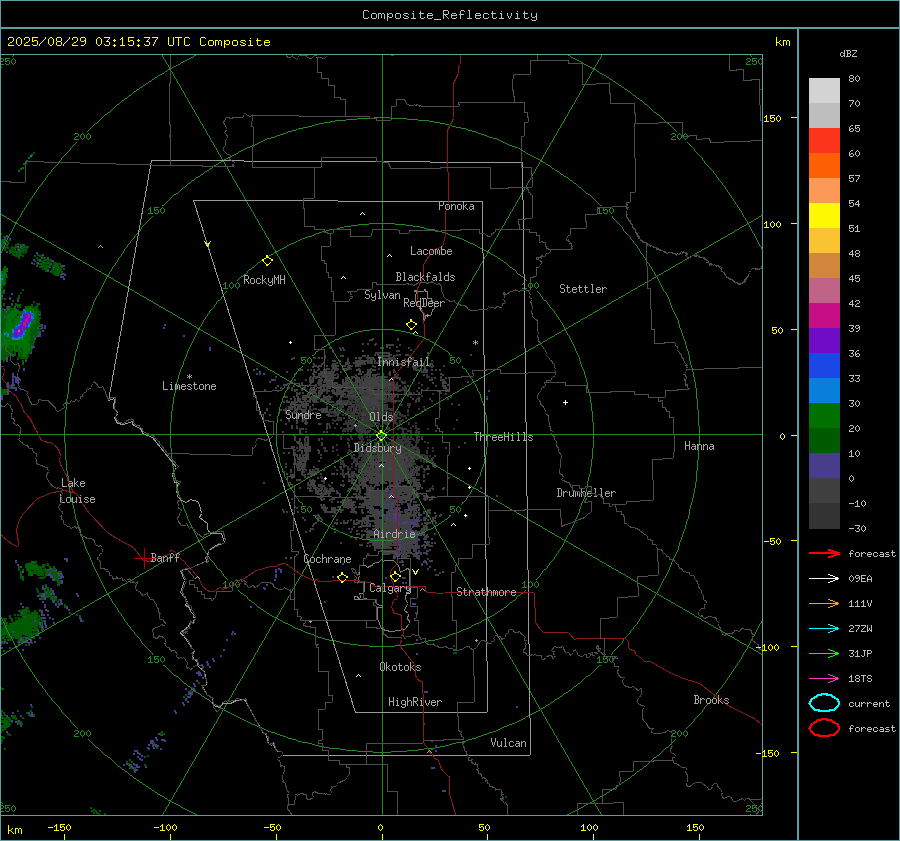Click the Okotoks town label

click(x=400, y=666)
